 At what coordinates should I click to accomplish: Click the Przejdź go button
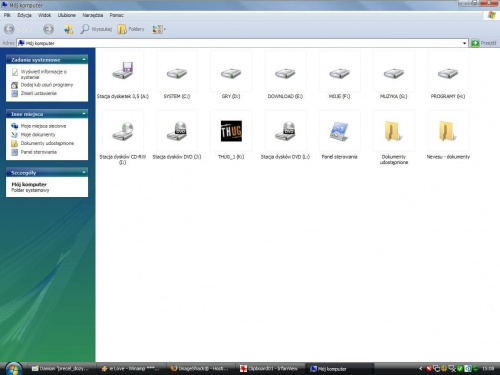[x=484, y=43]
